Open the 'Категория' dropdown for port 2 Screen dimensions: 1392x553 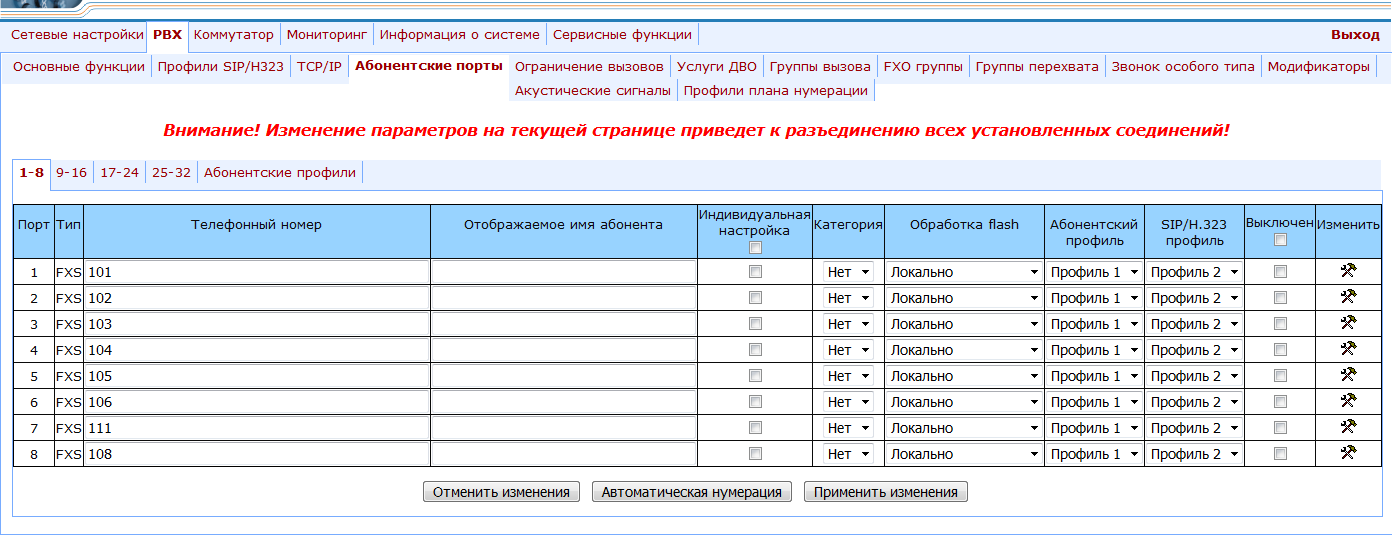[x=848, y=298]
